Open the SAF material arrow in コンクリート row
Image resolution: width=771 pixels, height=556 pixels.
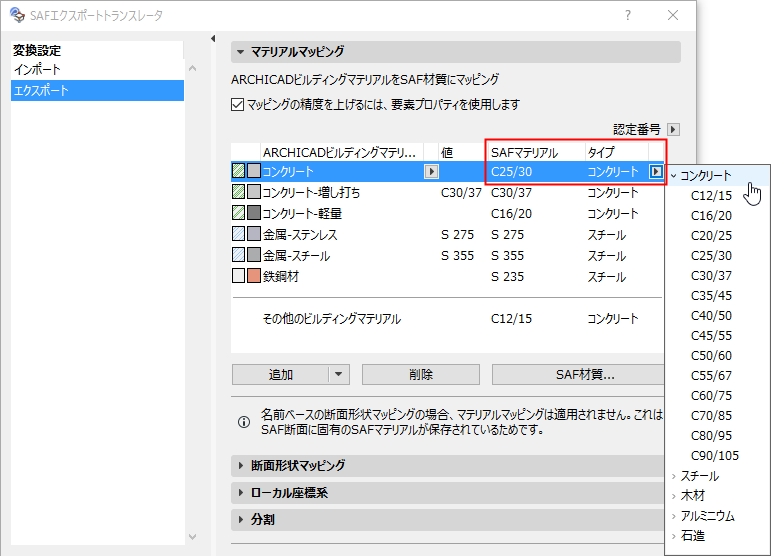click(655, 171)
